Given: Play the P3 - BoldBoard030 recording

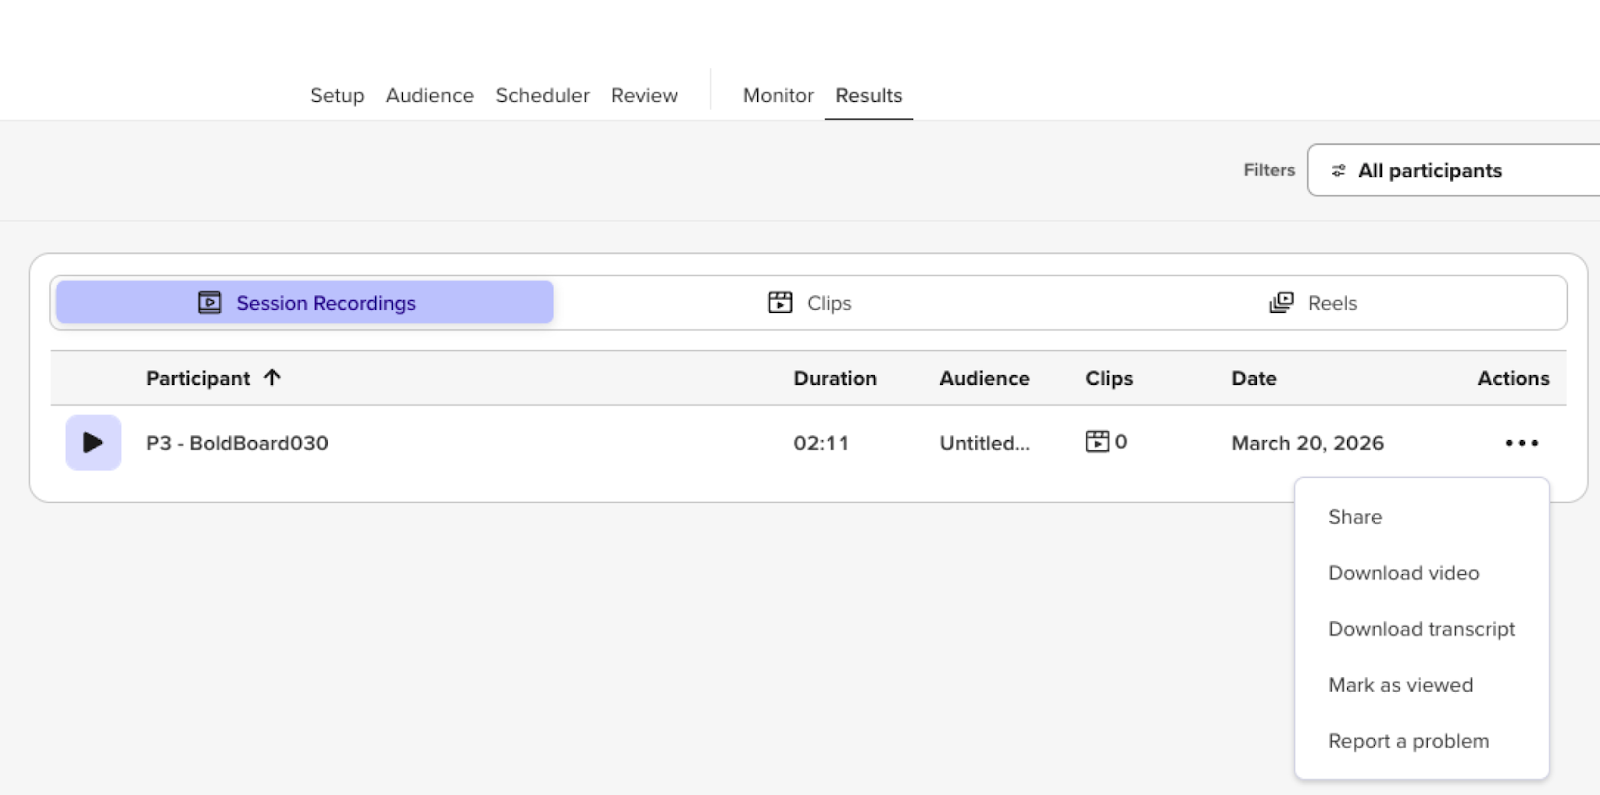Looking at the screenshot, I should coord(93,443).
